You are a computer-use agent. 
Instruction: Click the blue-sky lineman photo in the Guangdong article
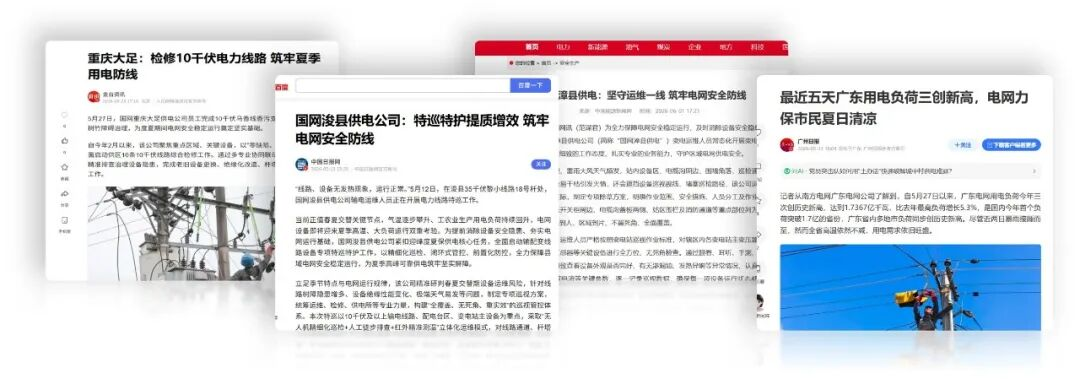tap(910, 287)
